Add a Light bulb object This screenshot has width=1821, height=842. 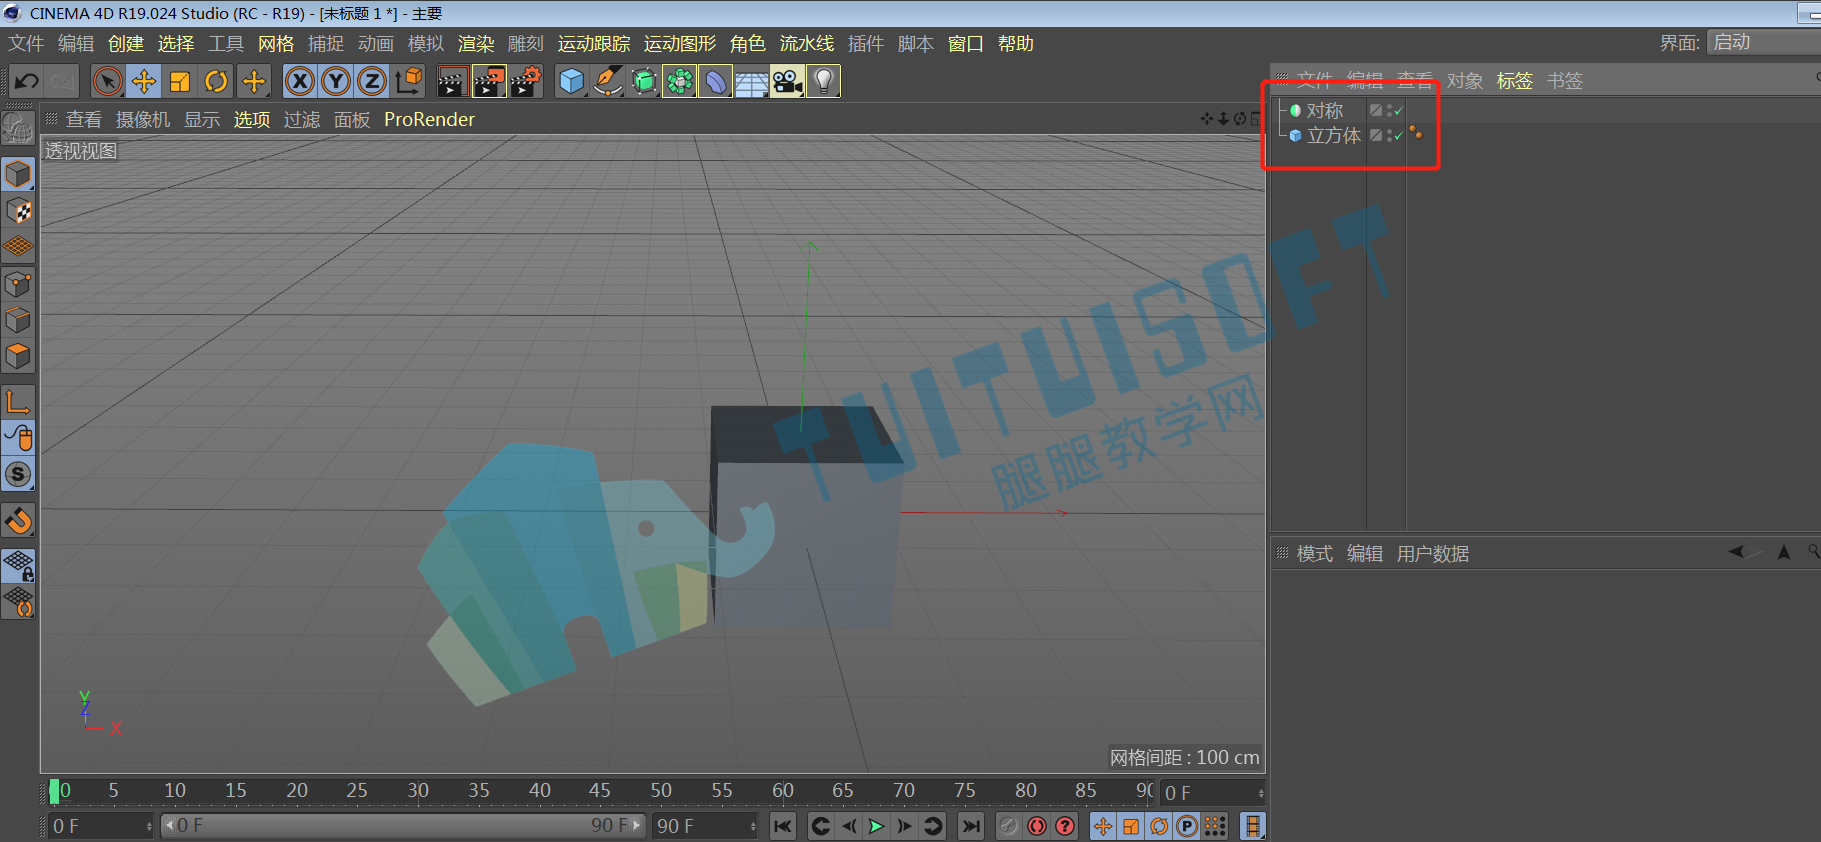(824, 81)
